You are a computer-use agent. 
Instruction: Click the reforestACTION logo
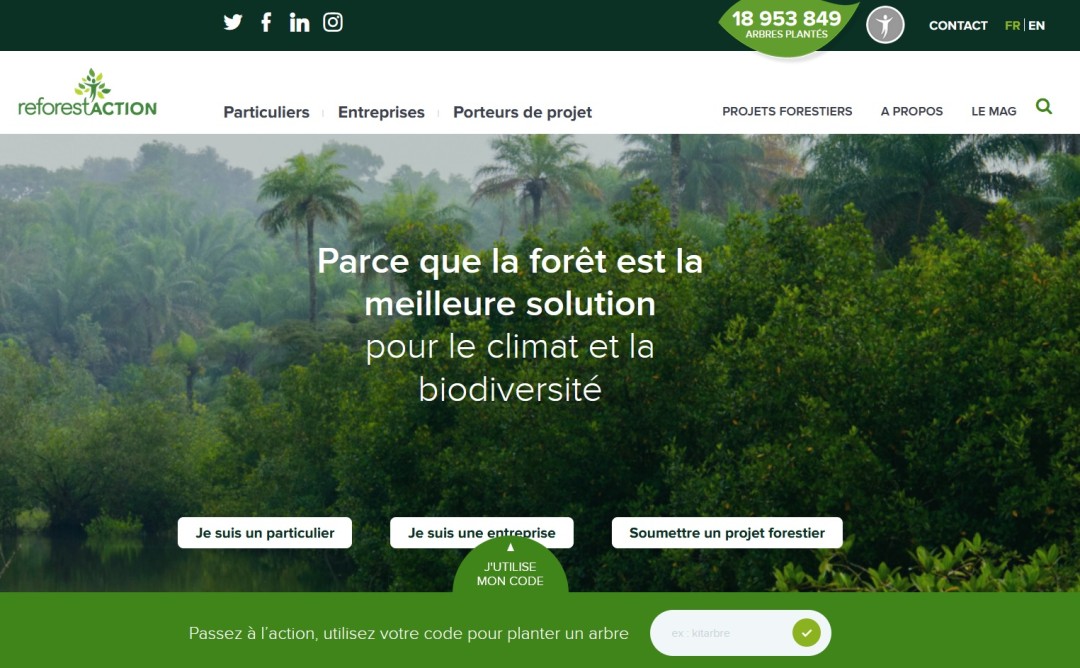87,93
